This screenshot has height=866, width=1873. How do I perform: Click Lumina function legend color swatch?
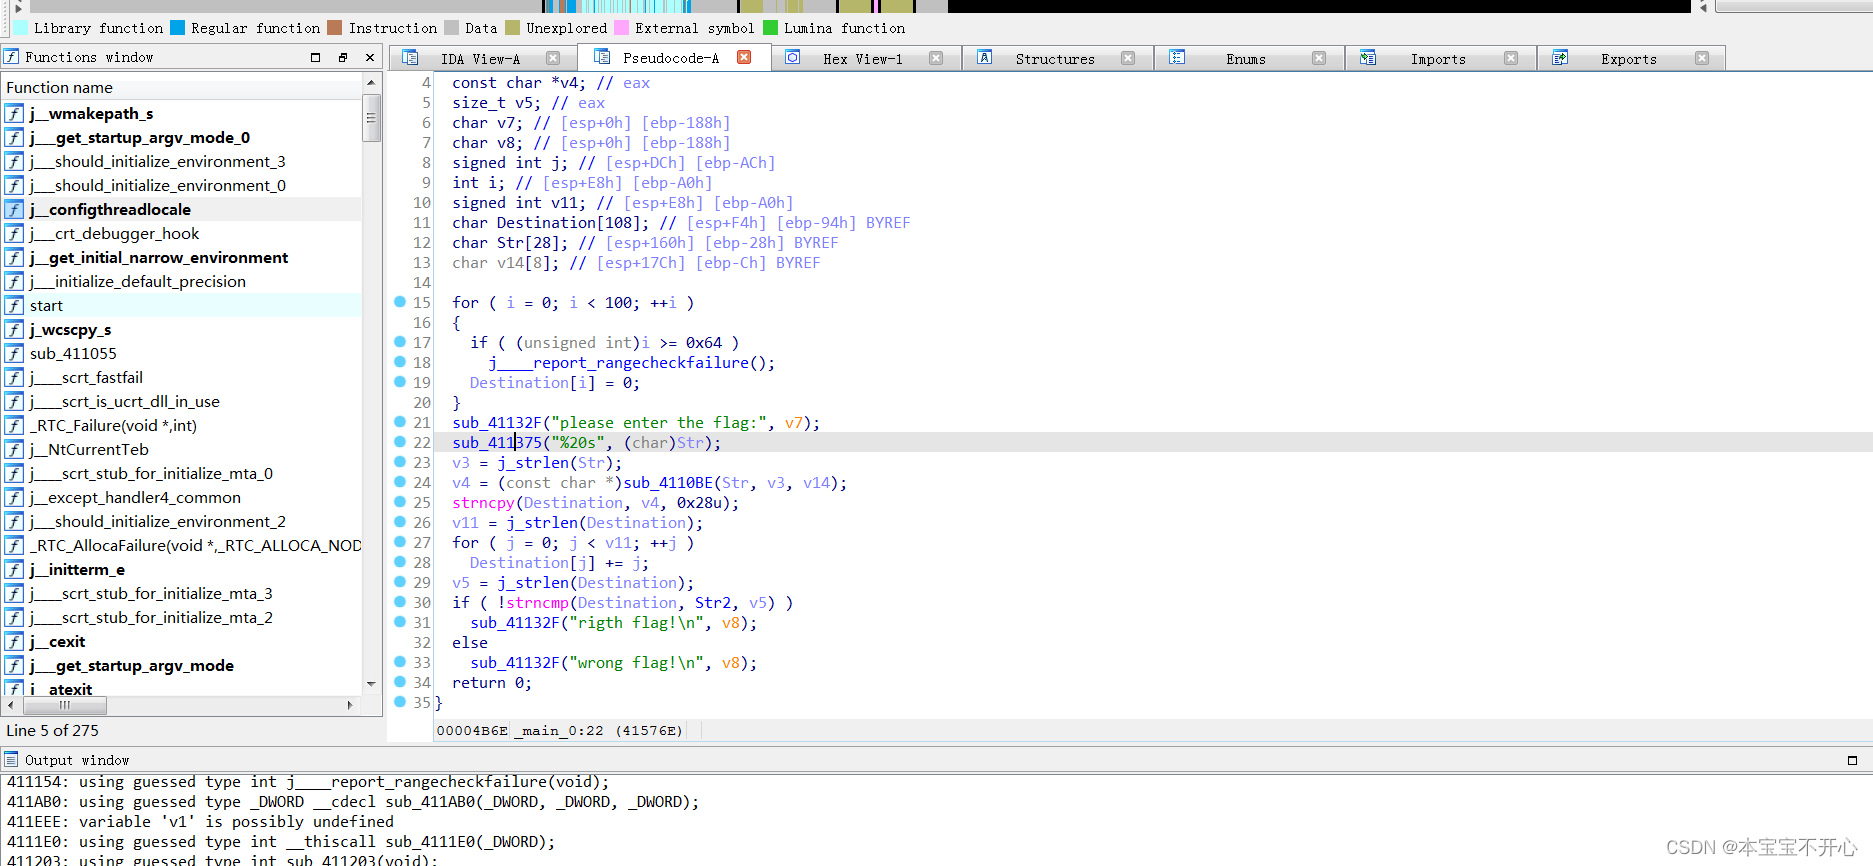pos(770,28)
